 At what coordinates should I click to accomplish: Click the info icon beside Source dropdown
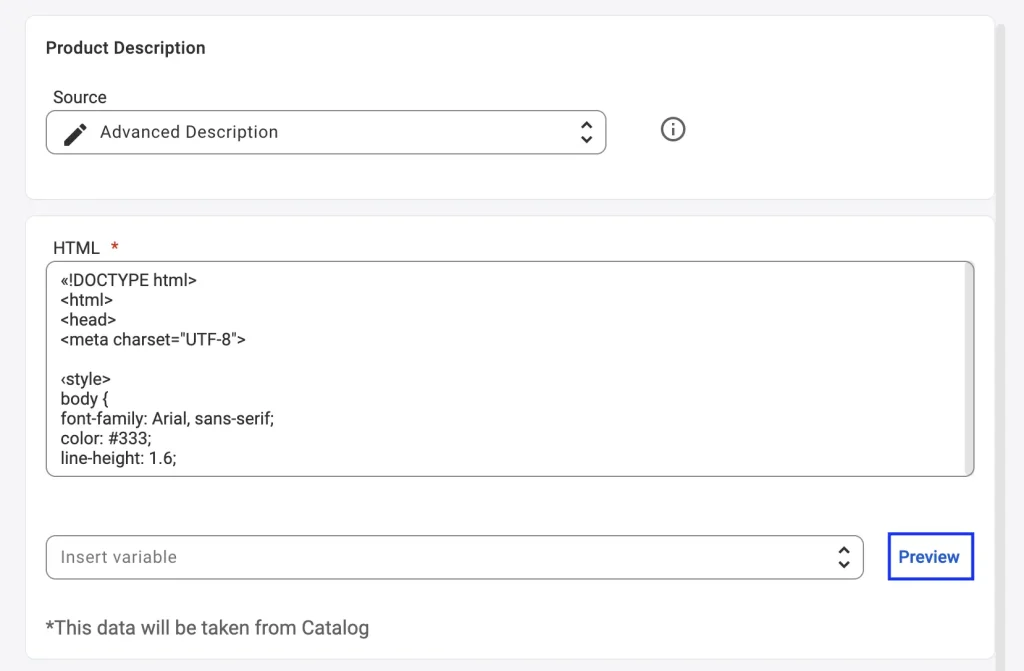(673, 130)
